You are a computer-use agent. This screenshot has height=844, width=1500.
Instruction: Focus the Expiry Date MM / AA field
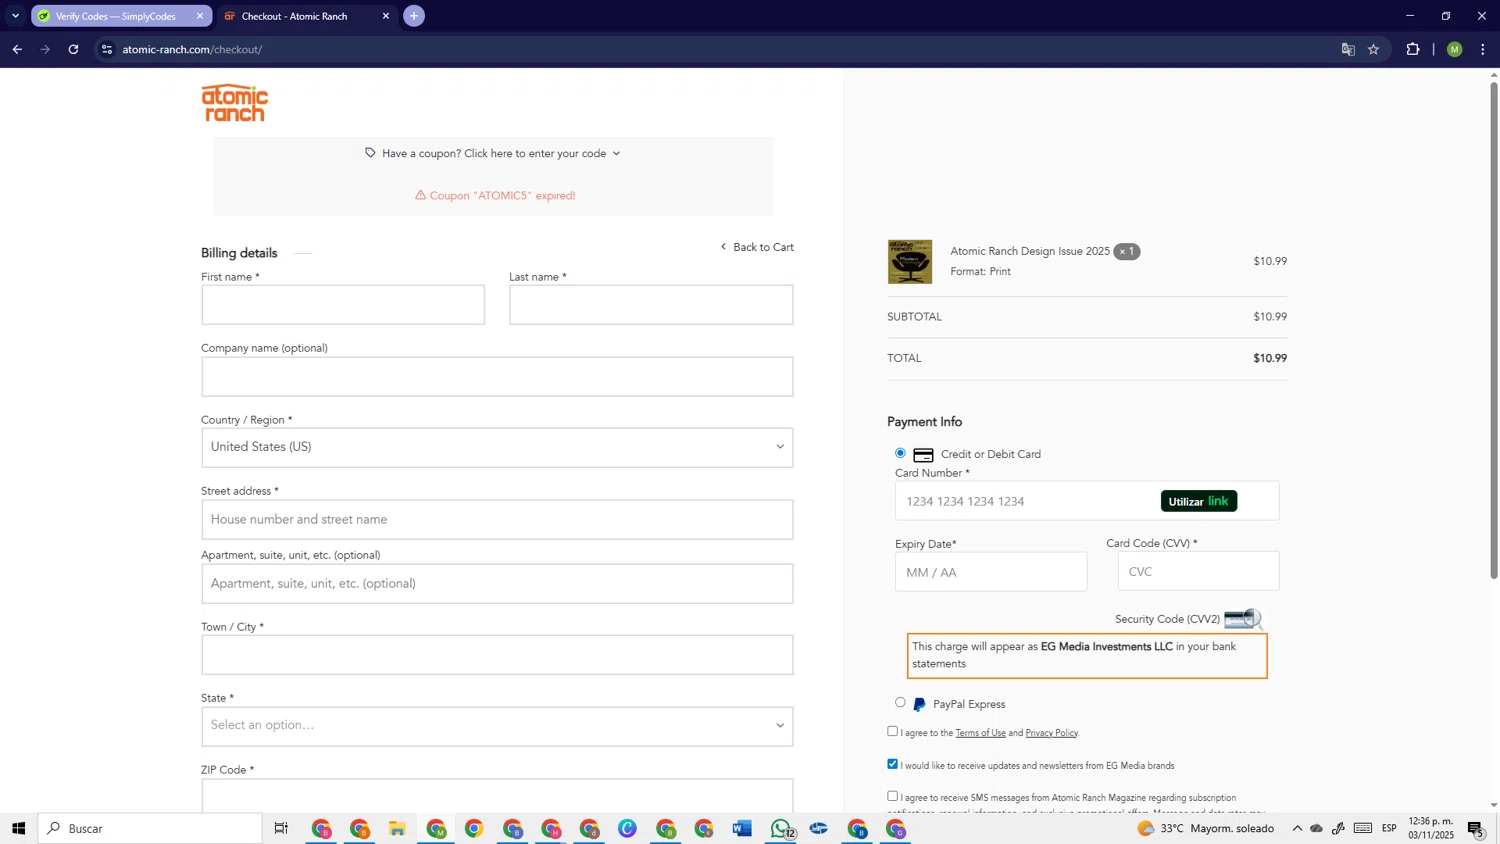tap(991, 572)
